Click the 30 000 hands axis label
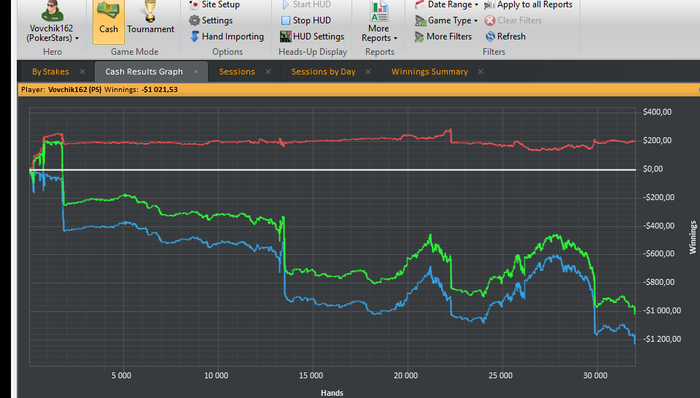This screenshot has width=700, height=398. coord(595,376)
